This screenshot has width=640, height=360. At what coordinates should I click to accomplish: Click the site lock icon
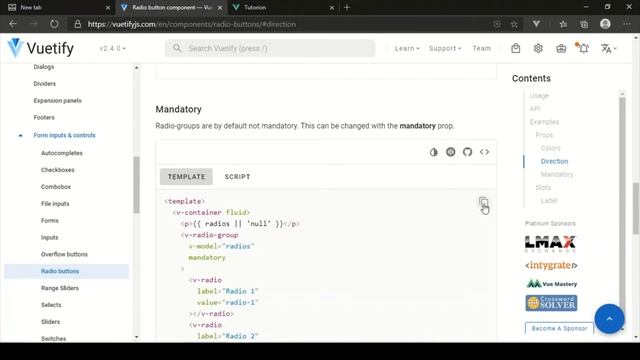(x=78, y=24)
